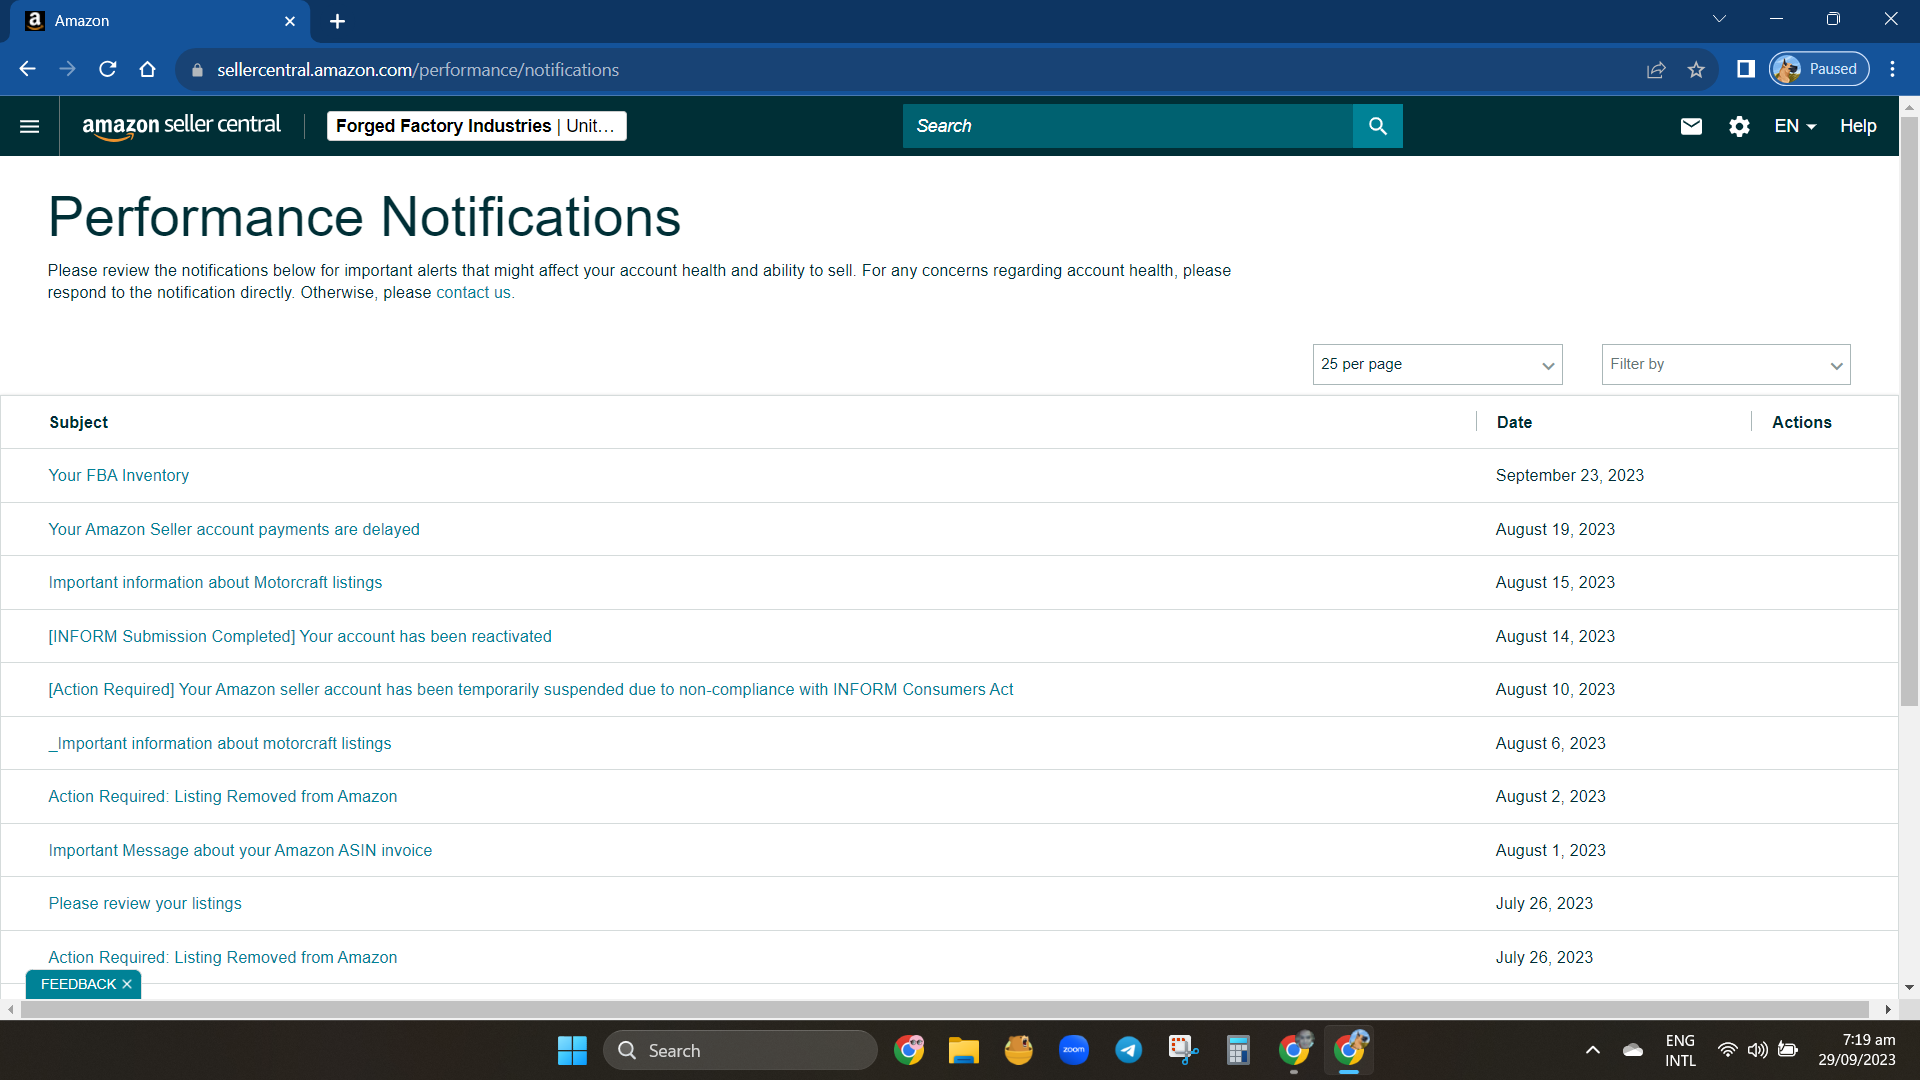Open the Chrome tab search chevron
The height and width of the screenshot is (1080, 1920).
click(x=1720, y=19)
